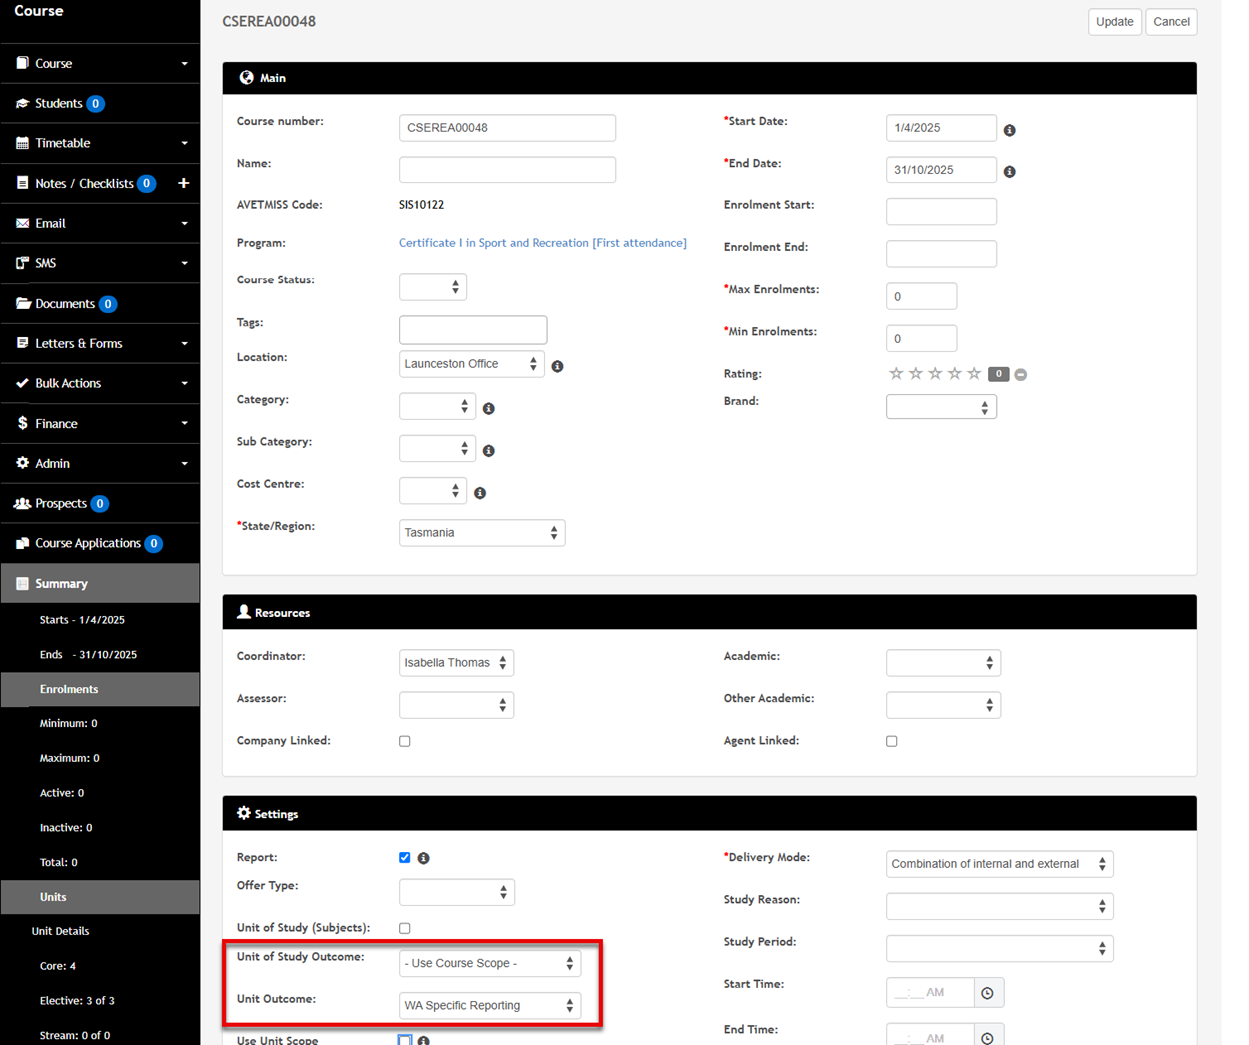Uncheck the Report checkbox
Image resolution: width=1249 pixels, height=1045 pixels.
pyautogui.click(x=405, y=857)
